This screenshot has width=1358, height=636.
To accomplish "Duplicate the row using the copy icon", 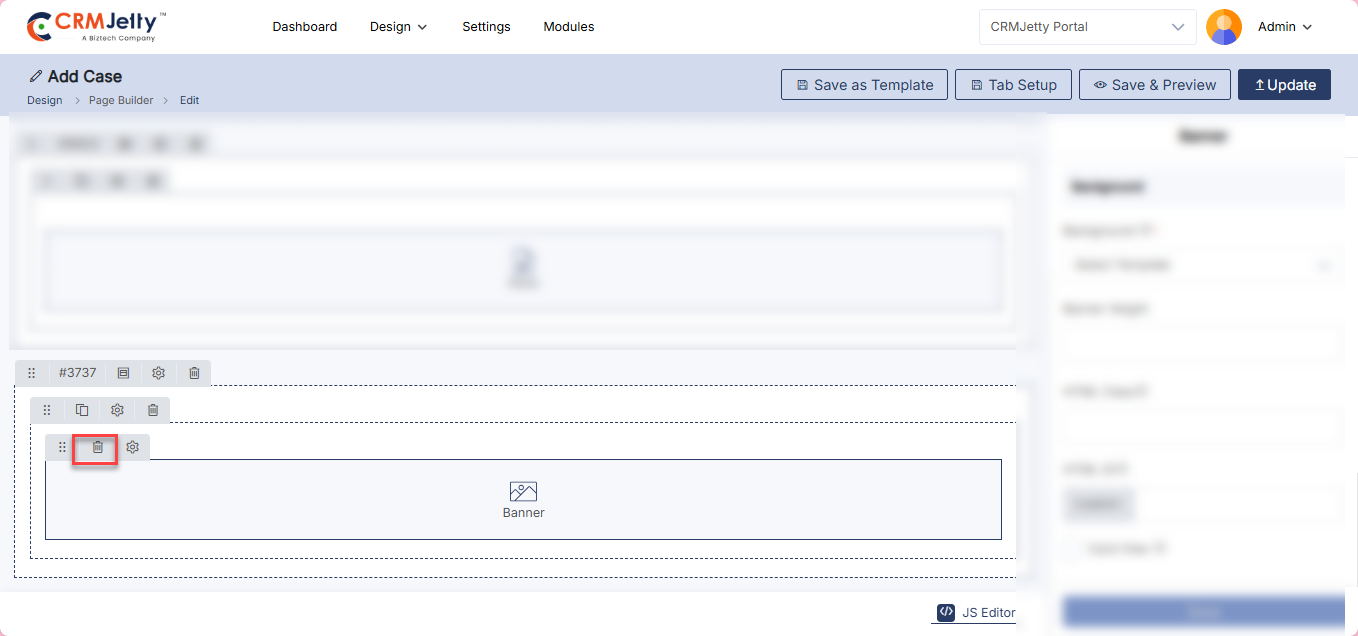I will click(82, 410).
